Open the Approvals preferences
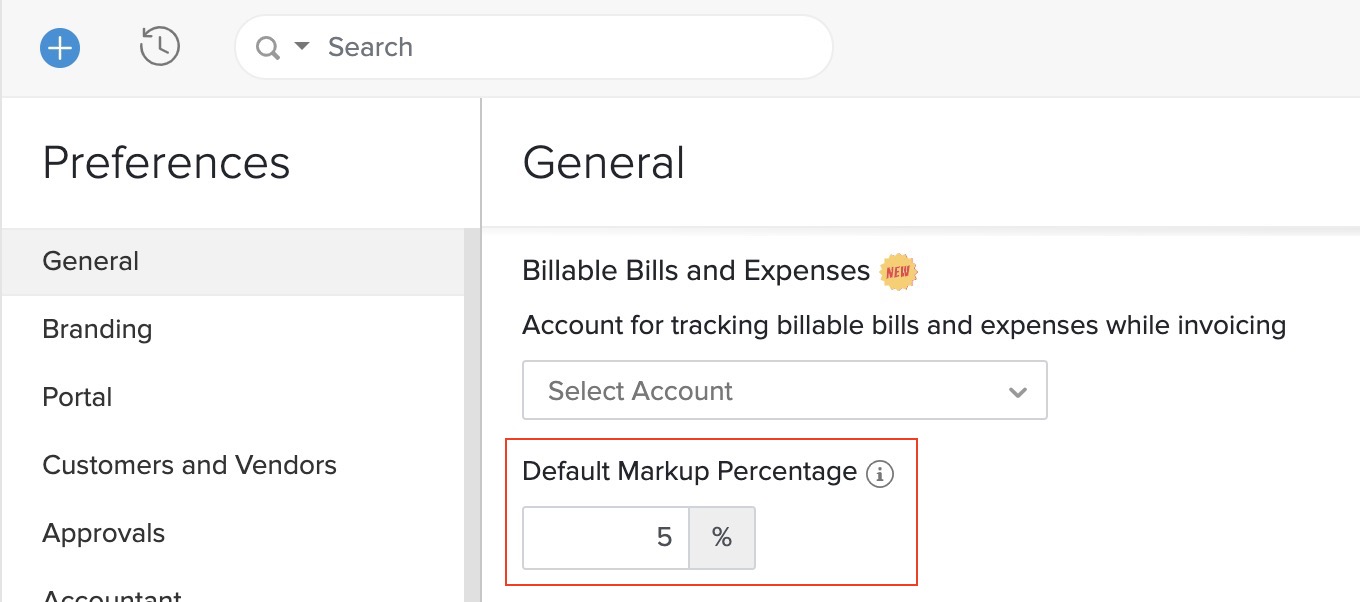This screenshot has height=602, width=1360. 103,533
